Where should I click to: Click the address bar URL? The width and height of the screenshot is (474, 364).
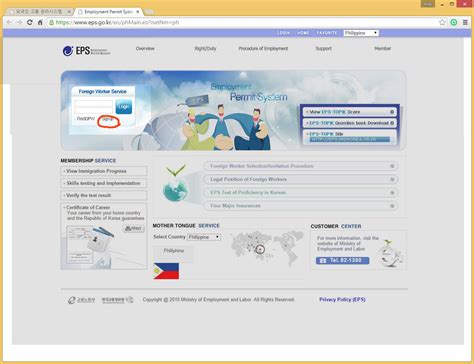click(x=117, y=22)
